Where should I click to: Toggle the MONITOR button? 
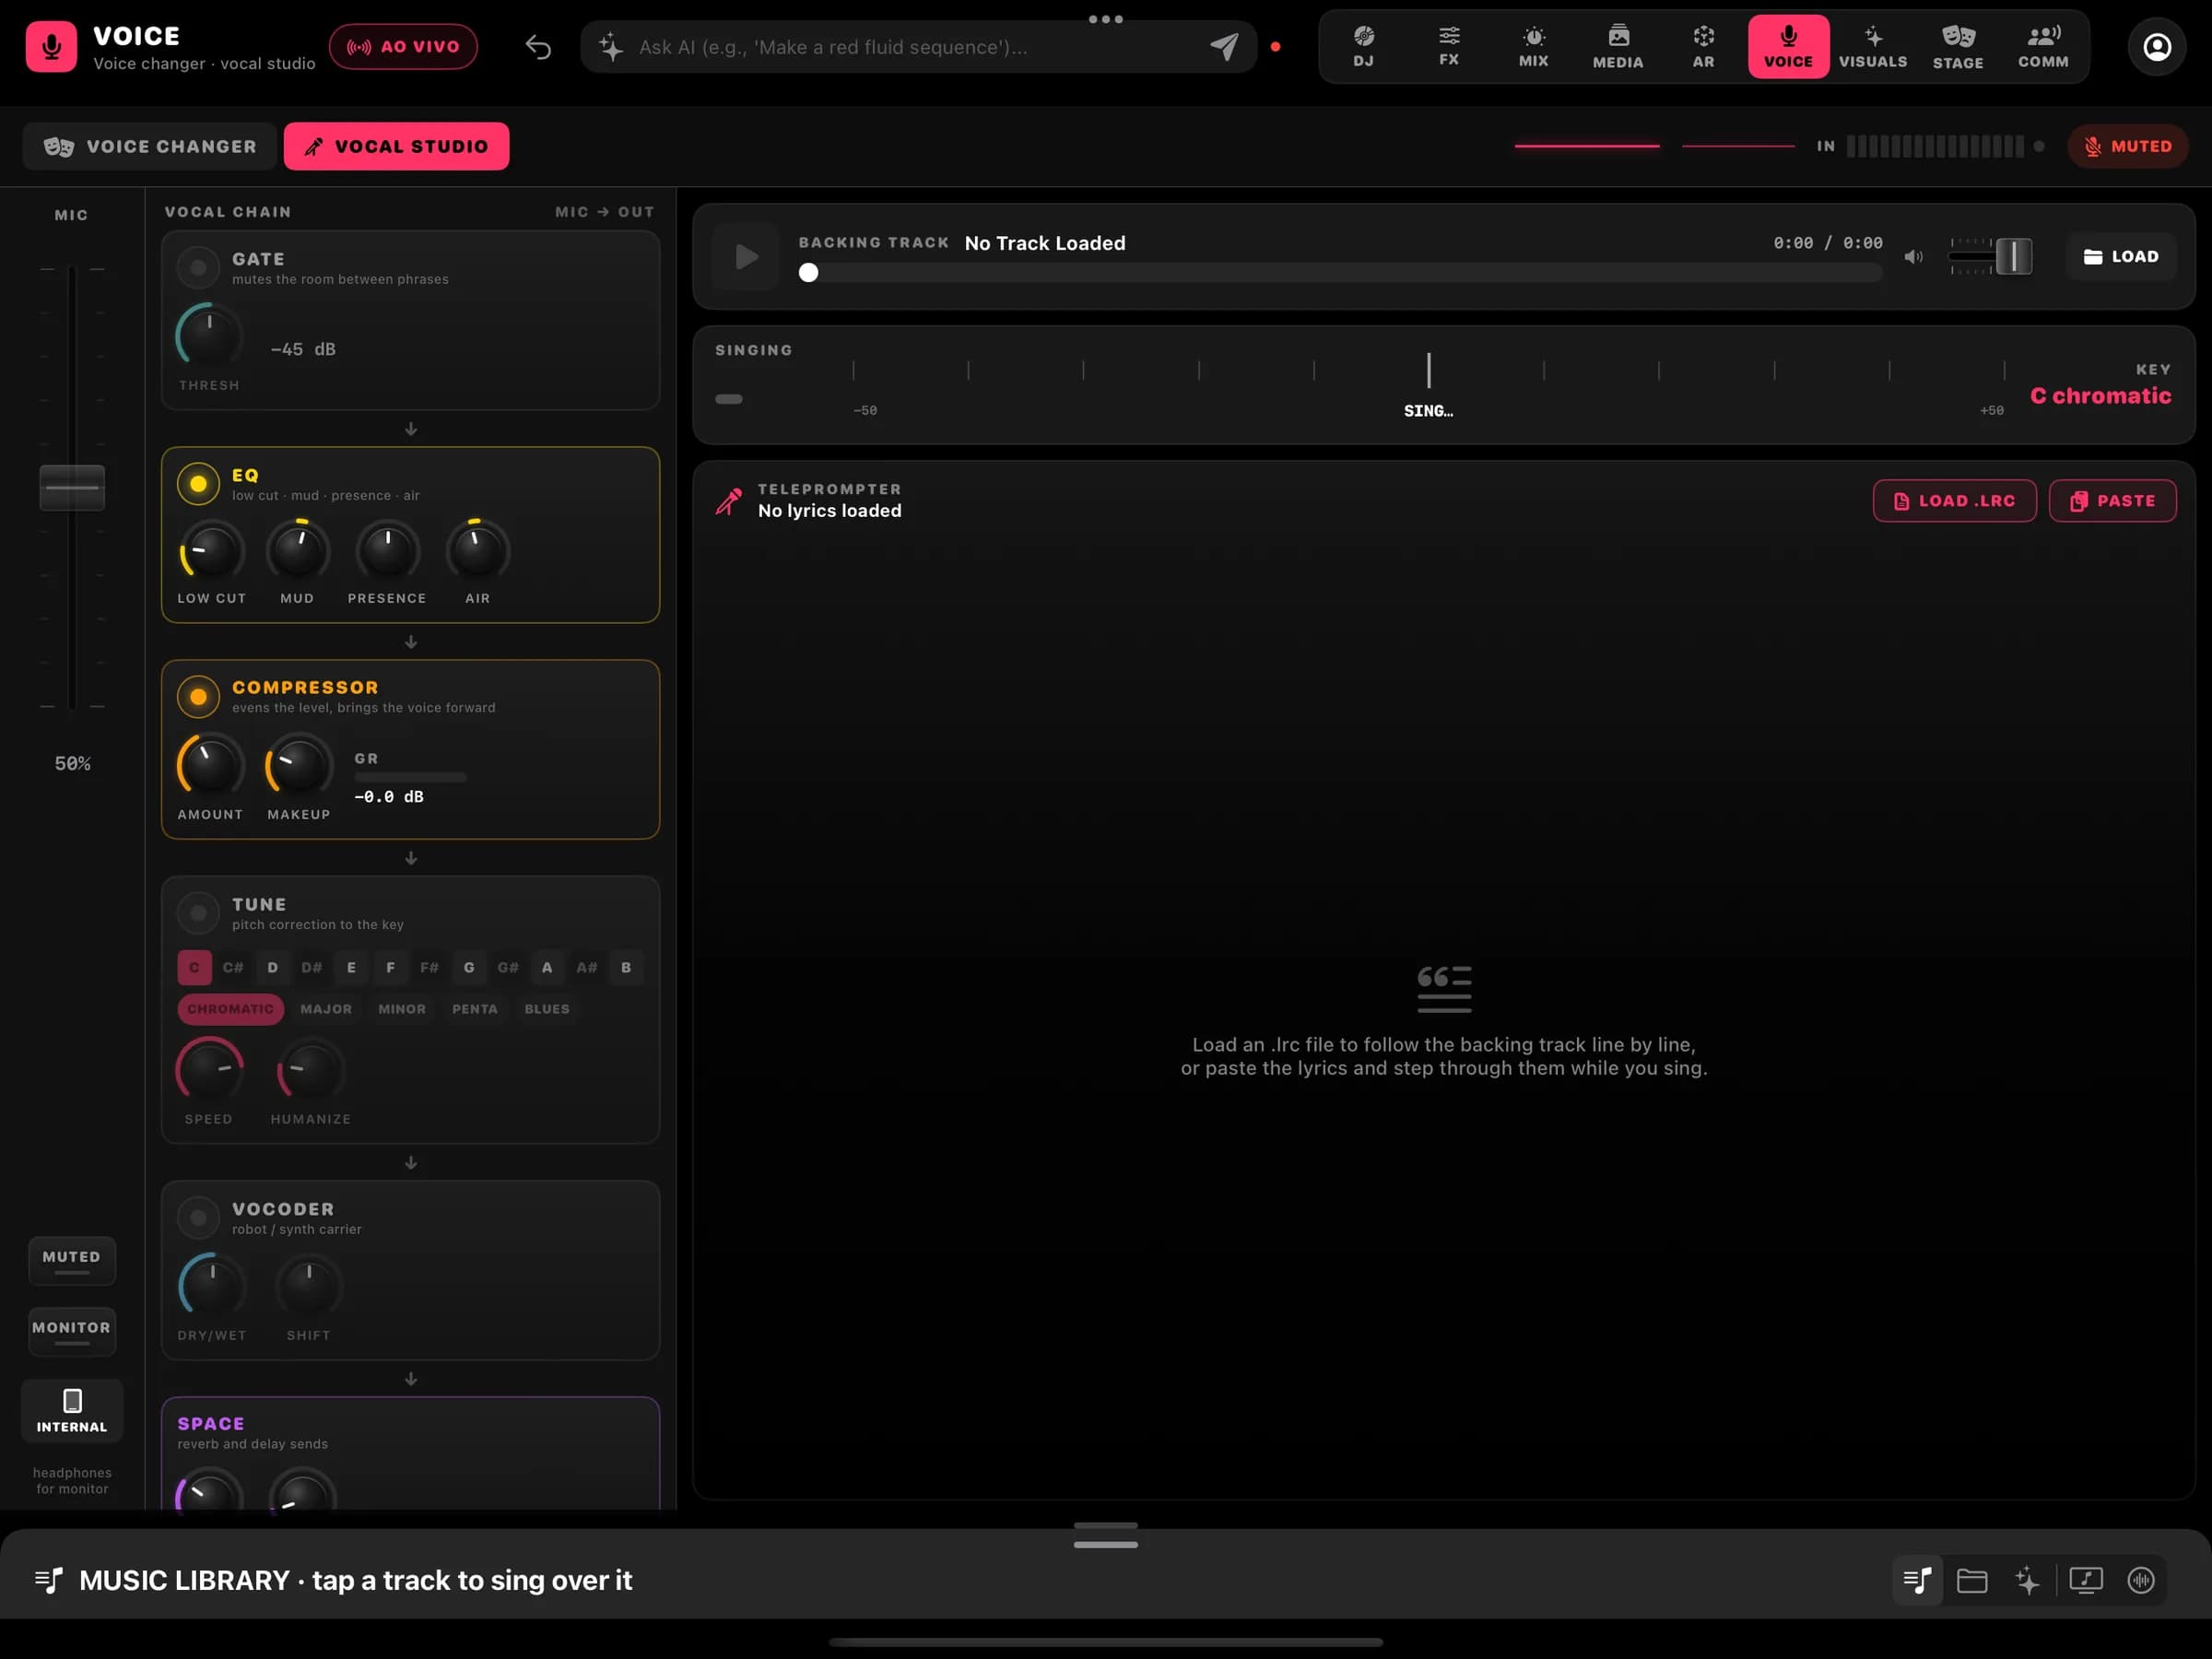pyautogui.click(x=72, y=1331)
